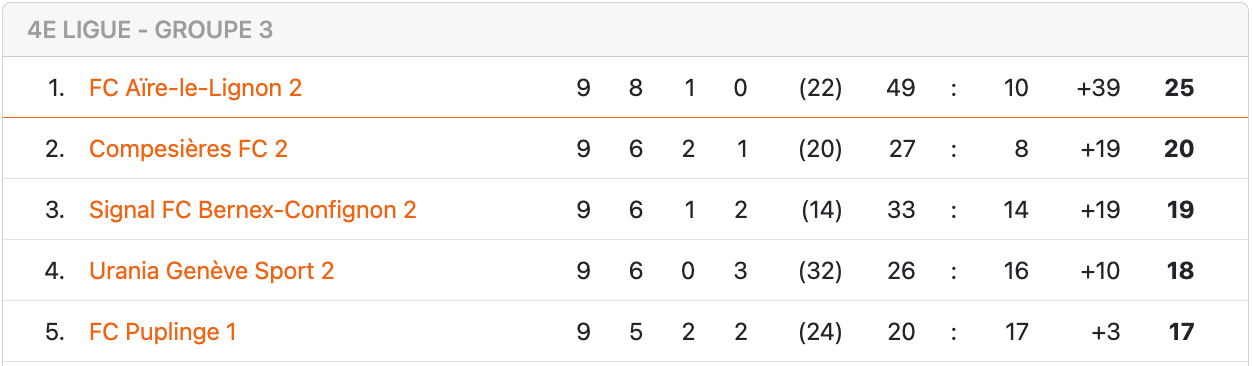Select the 25 points total for Aïre-le-Lignon
1254x366 pixels.
(1180, 88)
